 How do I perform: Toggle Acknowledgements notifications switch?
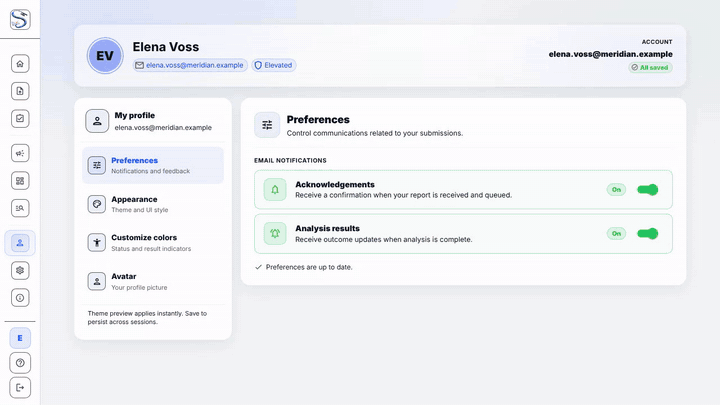(x=648, y=190)
